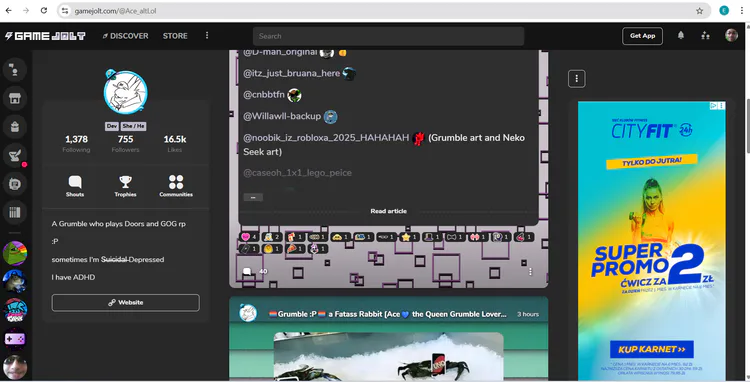Image resolution: width=750 pixels, height=382 pixels.
Task: Focus the Search input field
Action: click(388, 36)
